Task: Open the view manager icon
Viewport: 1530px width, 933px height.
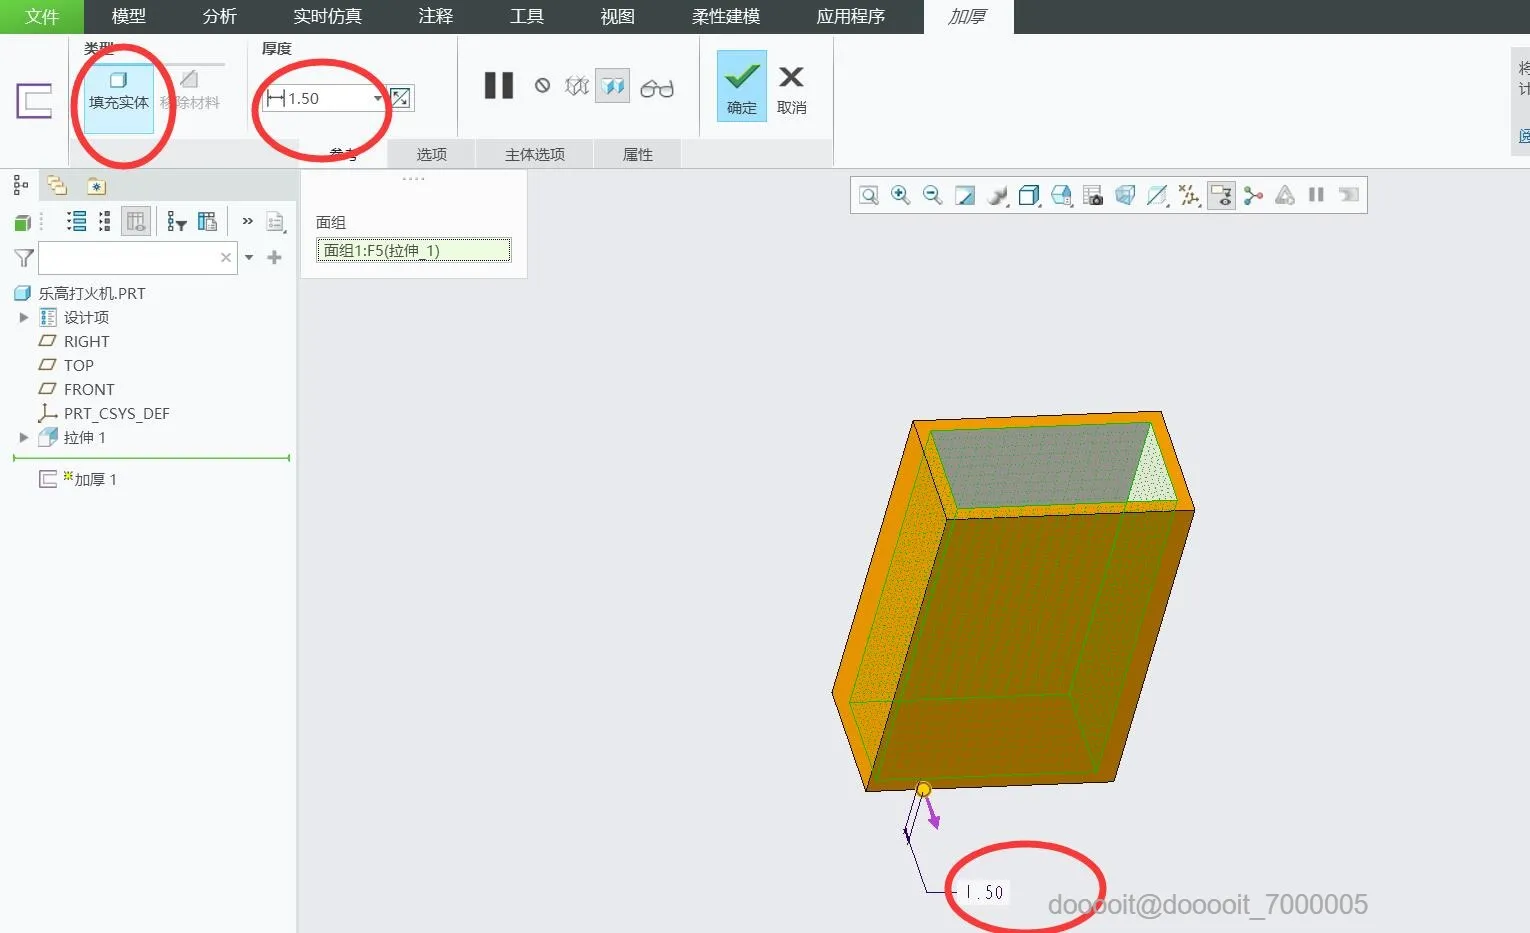Action: click(1093, 195)
